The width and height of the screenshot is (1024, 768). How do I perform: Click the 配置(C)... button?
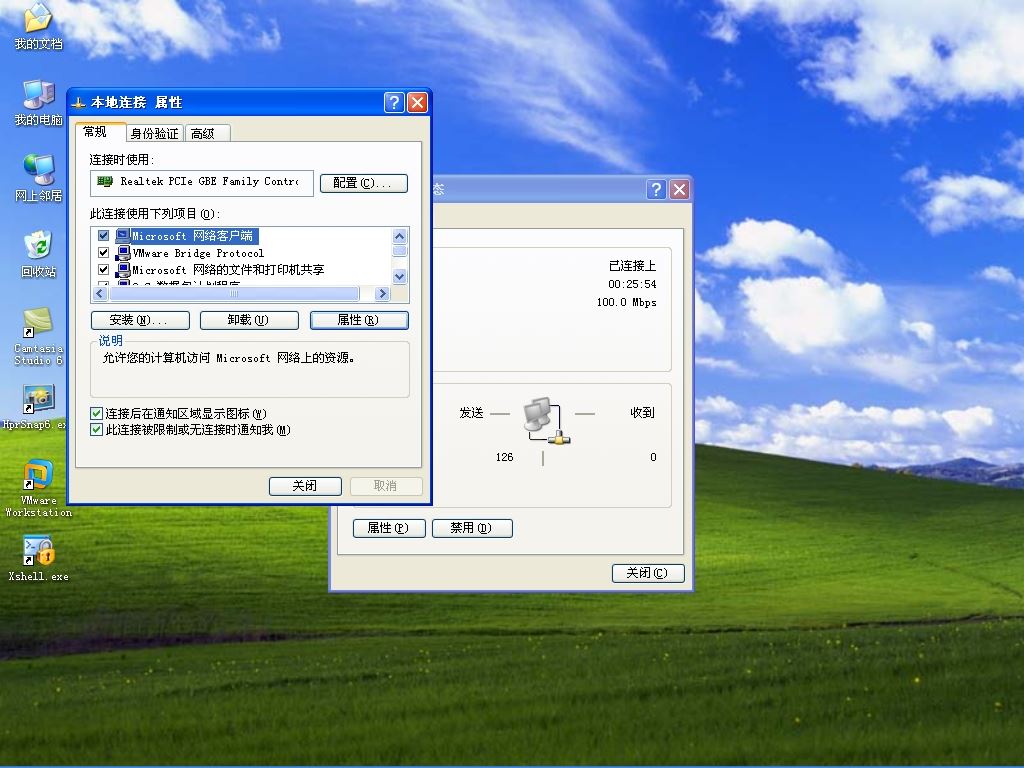coord(364,183)
